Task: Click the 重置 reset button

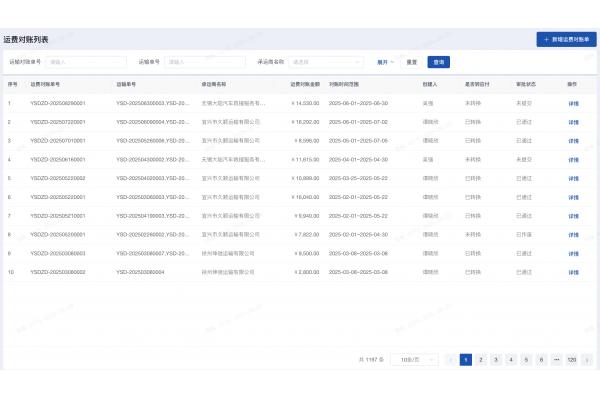Action: (412, 61)
